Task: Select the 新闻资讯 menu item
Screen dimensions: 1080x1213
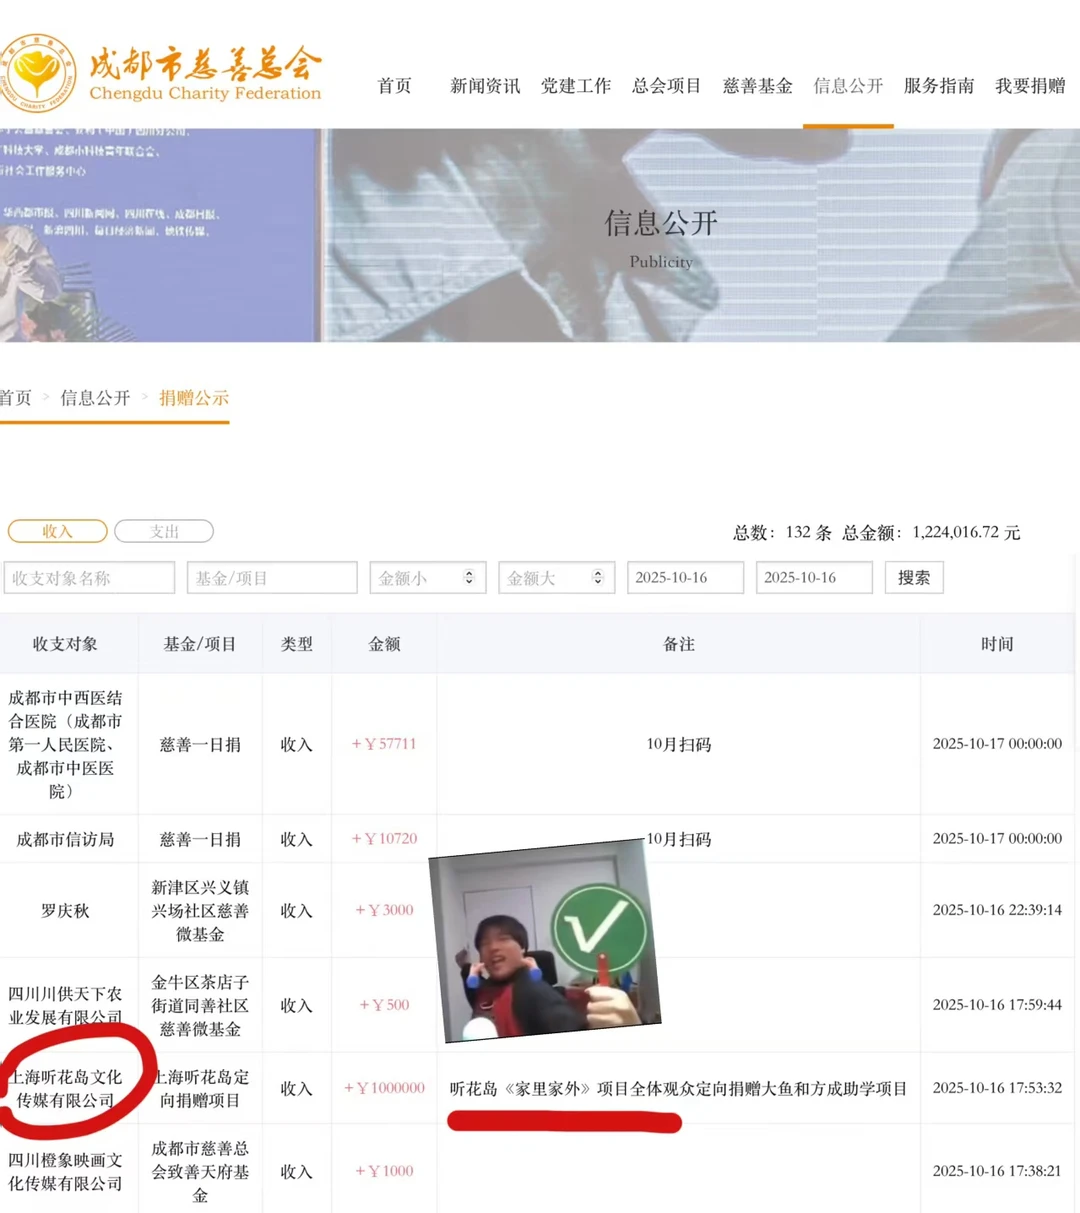Action: (x=485, y=86)
